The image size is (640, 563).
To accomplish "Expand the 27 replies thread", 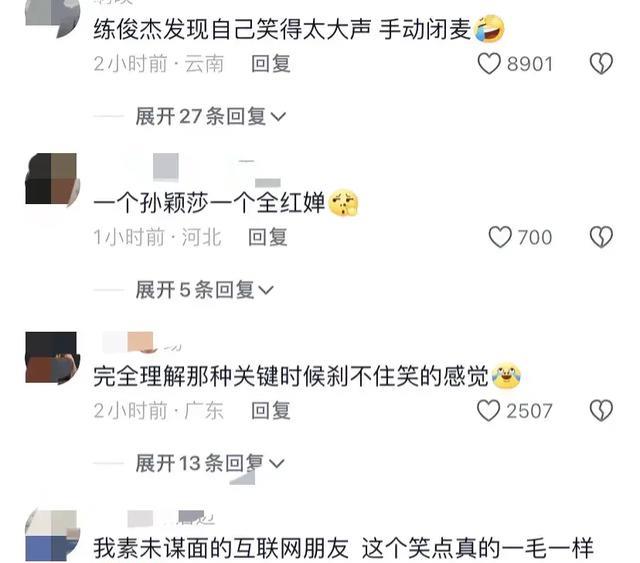I will click(x=210, y=117).
